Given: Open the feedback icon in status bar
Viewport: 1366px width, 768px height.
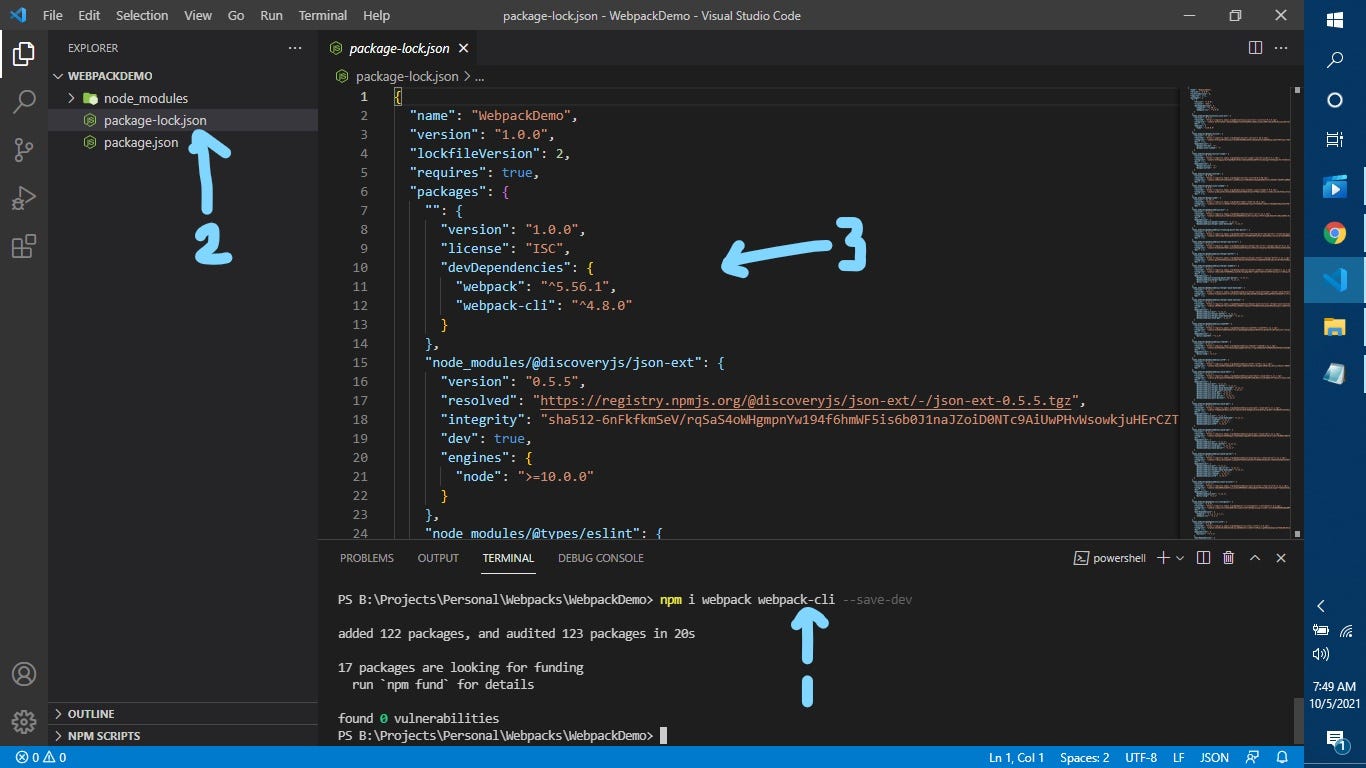Looking at the screenshot, I should tap(1252, 758).
